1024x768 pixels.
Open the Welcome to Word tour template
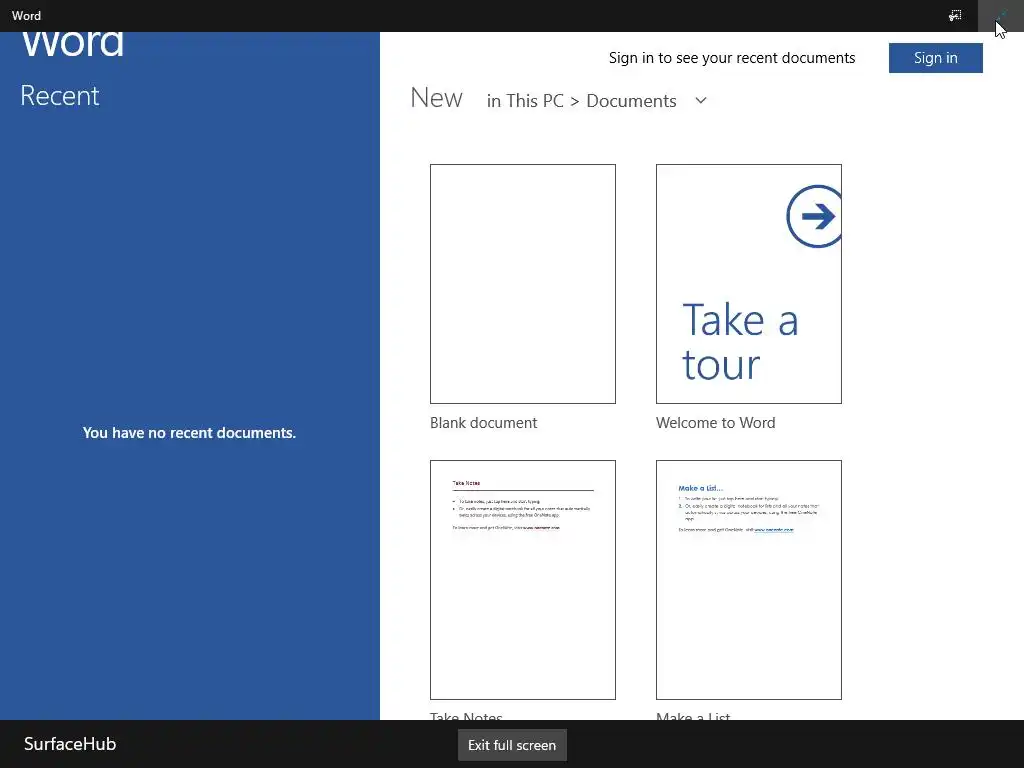click(x=748, y=284)
